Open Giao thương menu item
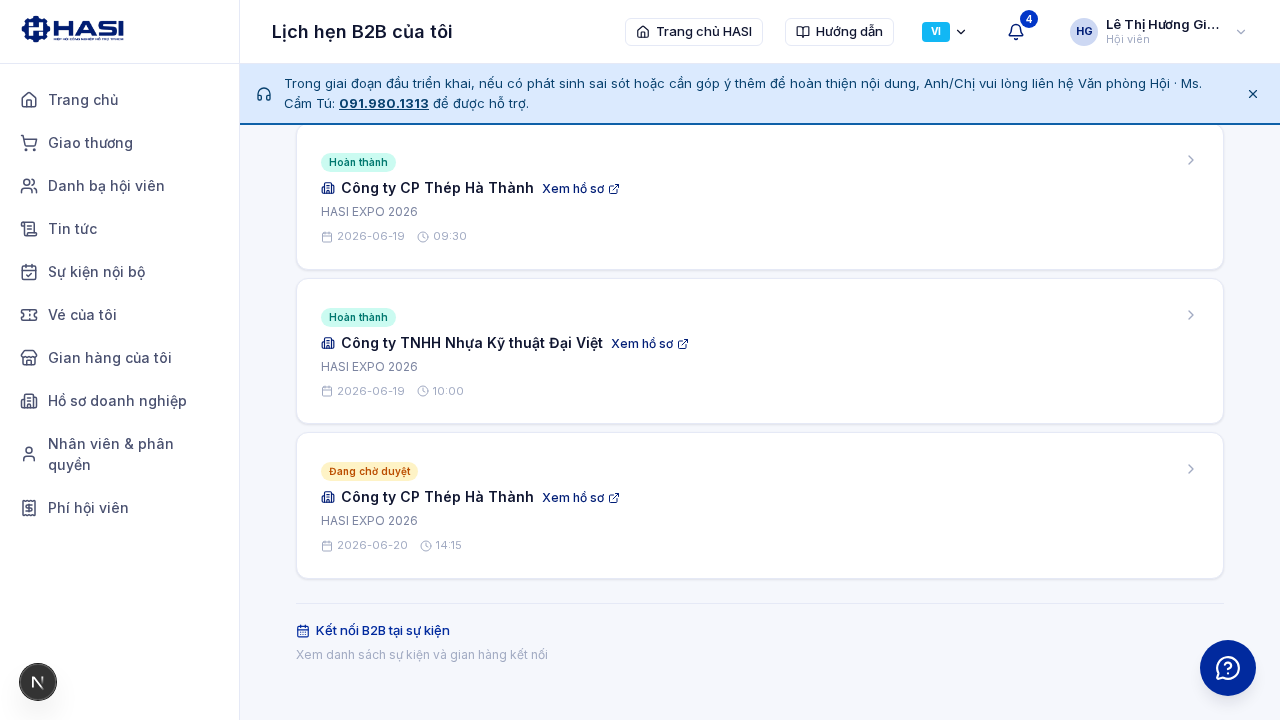 pos(119,143)
